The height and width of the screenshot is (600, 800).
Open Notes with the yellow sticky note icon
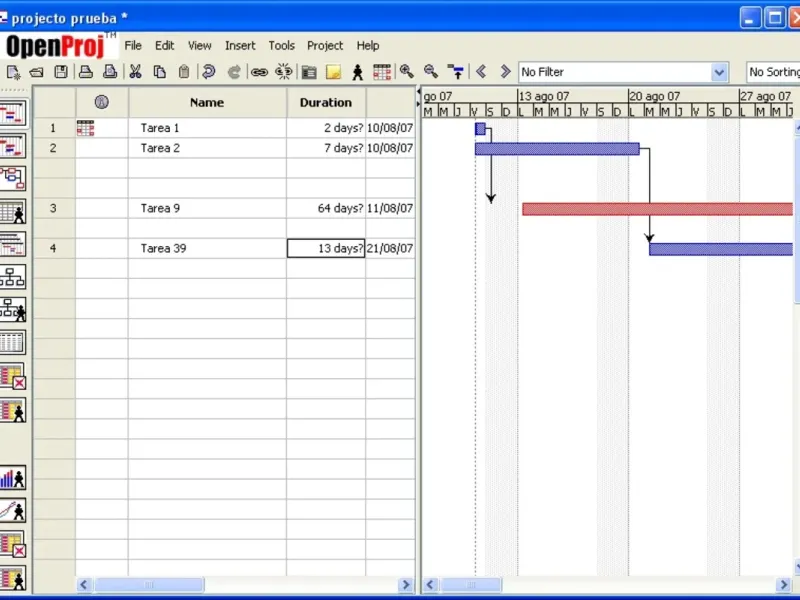(333, 72)
